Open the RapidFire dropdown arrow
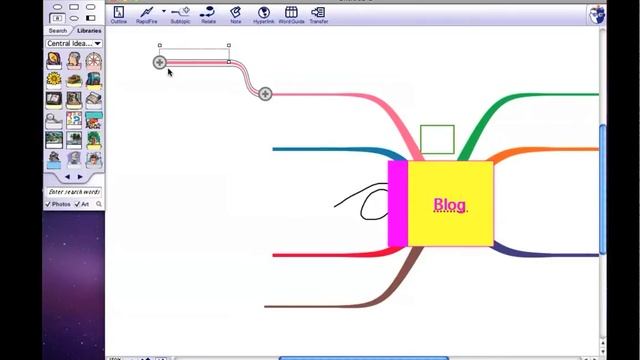This screenshot has width=640, height=360. pyautogui.click(x=164, y=11)
